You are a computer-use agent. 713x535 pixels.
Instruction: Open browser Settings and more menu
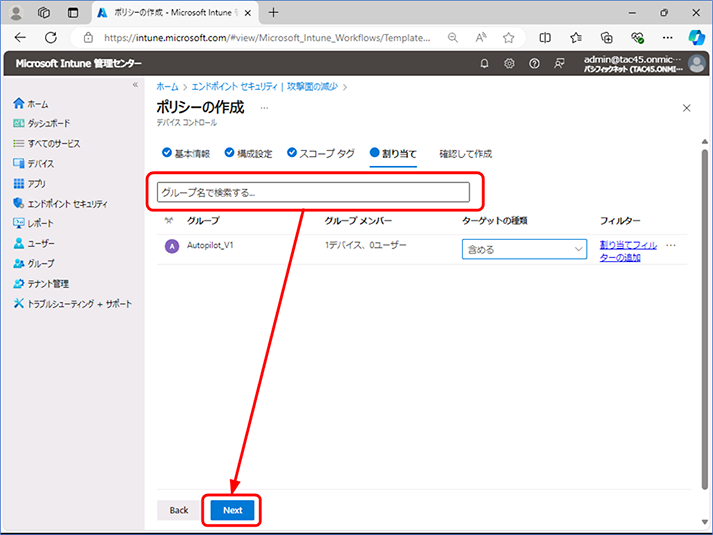click(x=668, y=38)
